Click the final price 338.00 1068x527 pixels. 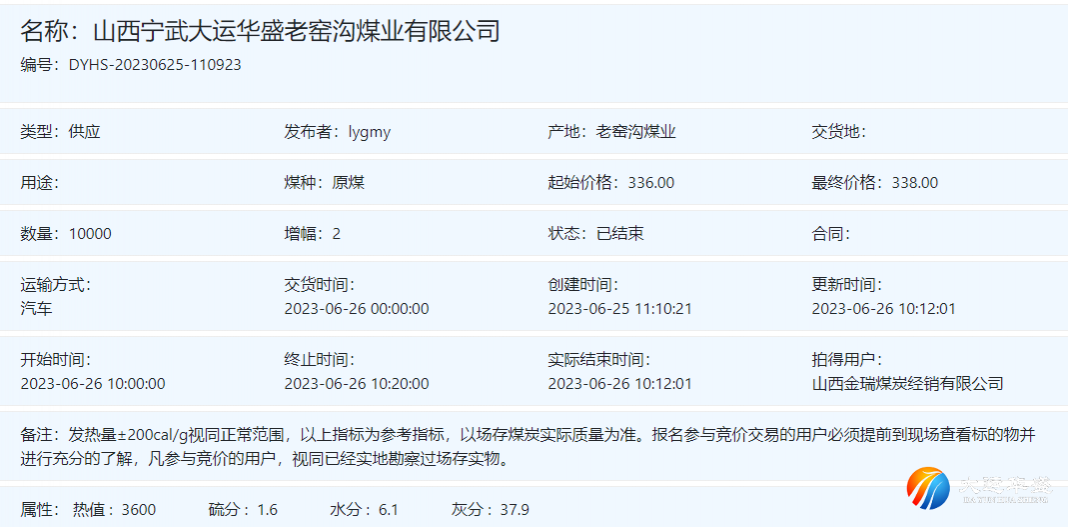(x=914, y=183)
